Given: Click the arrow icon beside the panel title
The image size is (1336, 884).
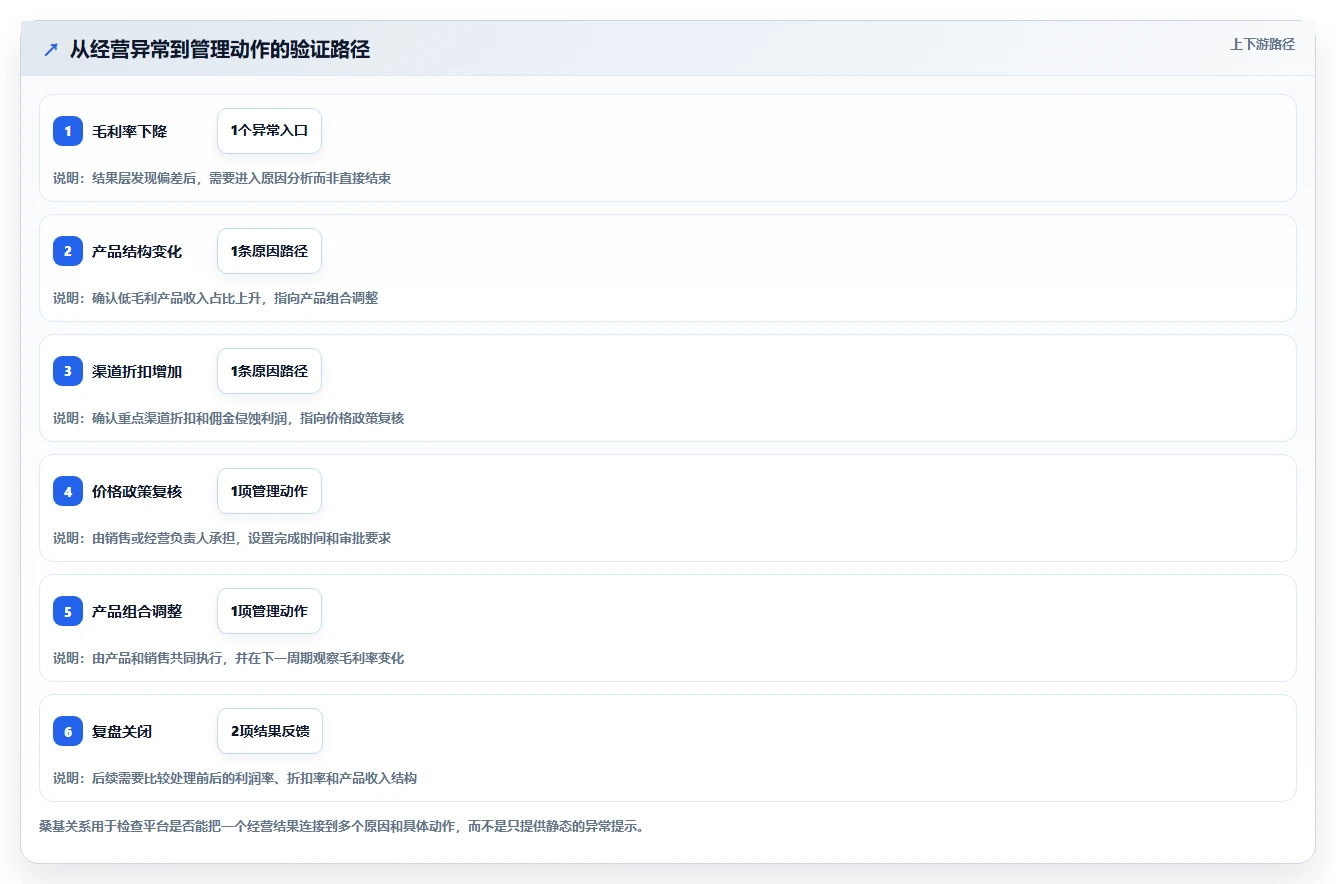Looking at the screenshot, I should 51,50.
